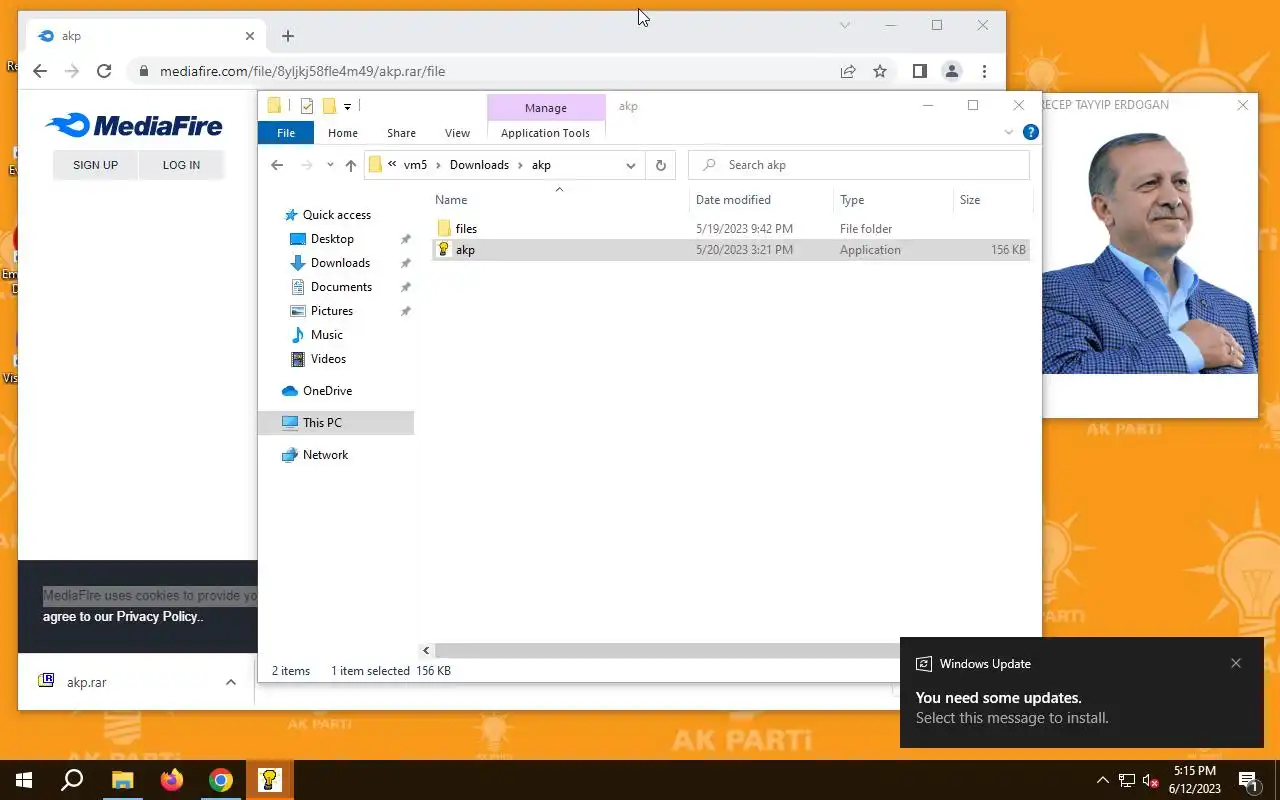Click the New folder icon in Explorer title bar
Screen dimensions: 1280x800
[328, 106]
